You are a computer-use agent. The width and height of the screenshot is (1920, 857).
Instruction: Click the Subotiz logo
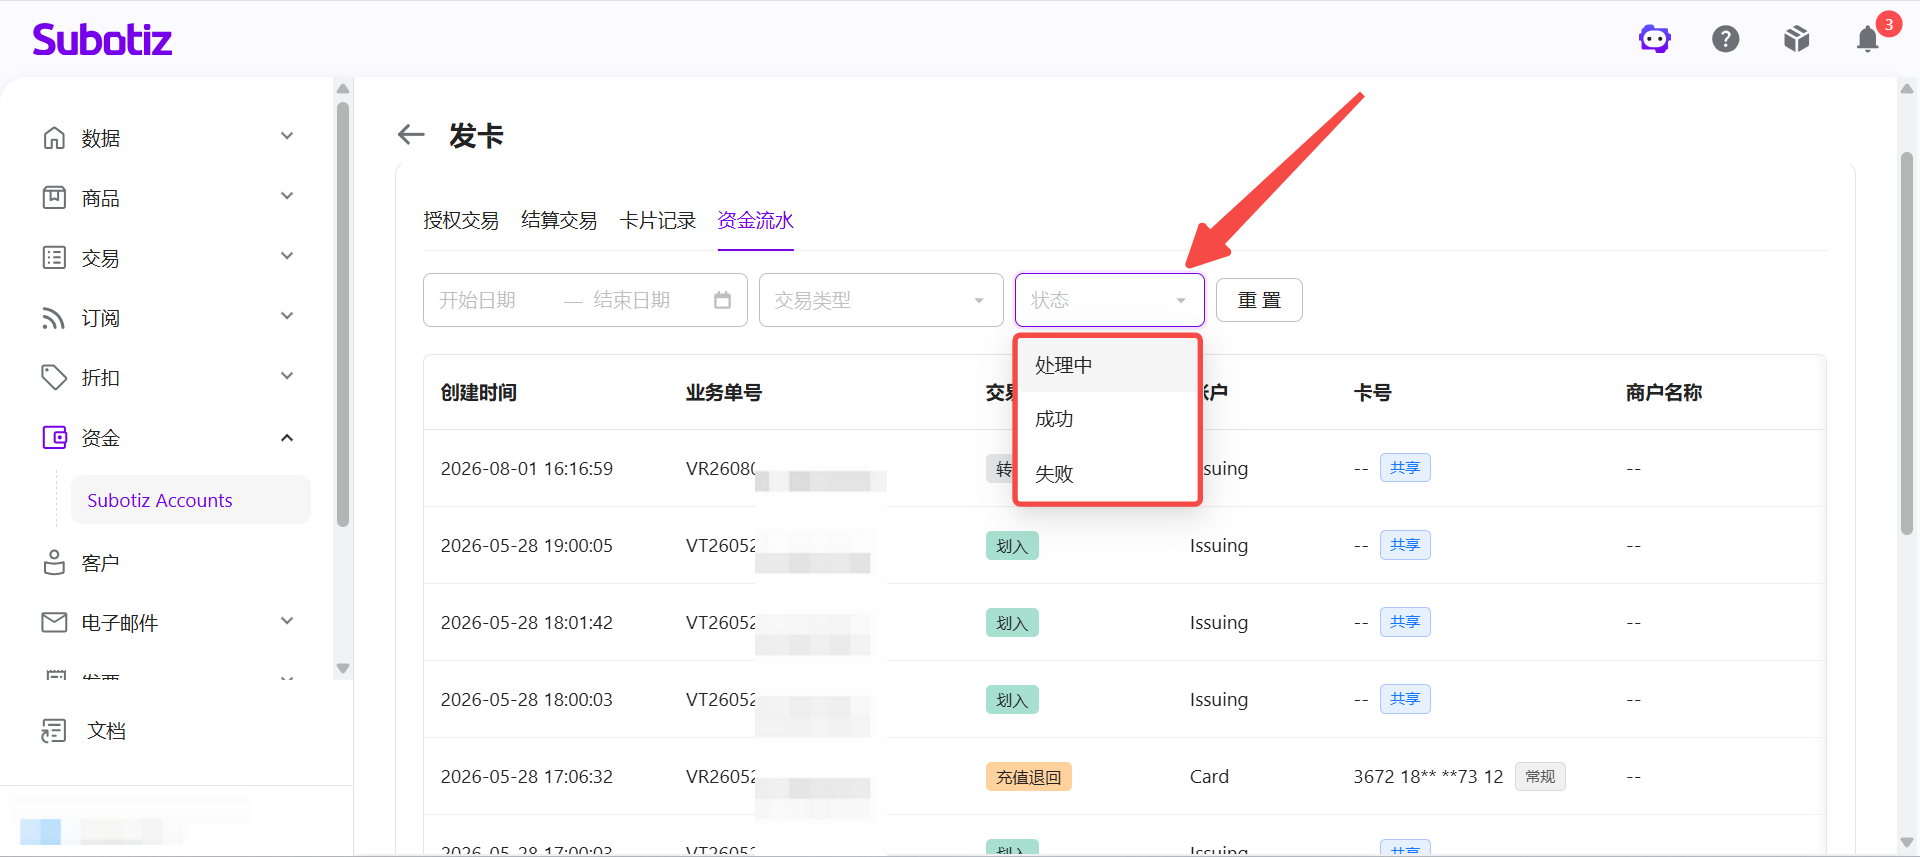pos(102,39)
